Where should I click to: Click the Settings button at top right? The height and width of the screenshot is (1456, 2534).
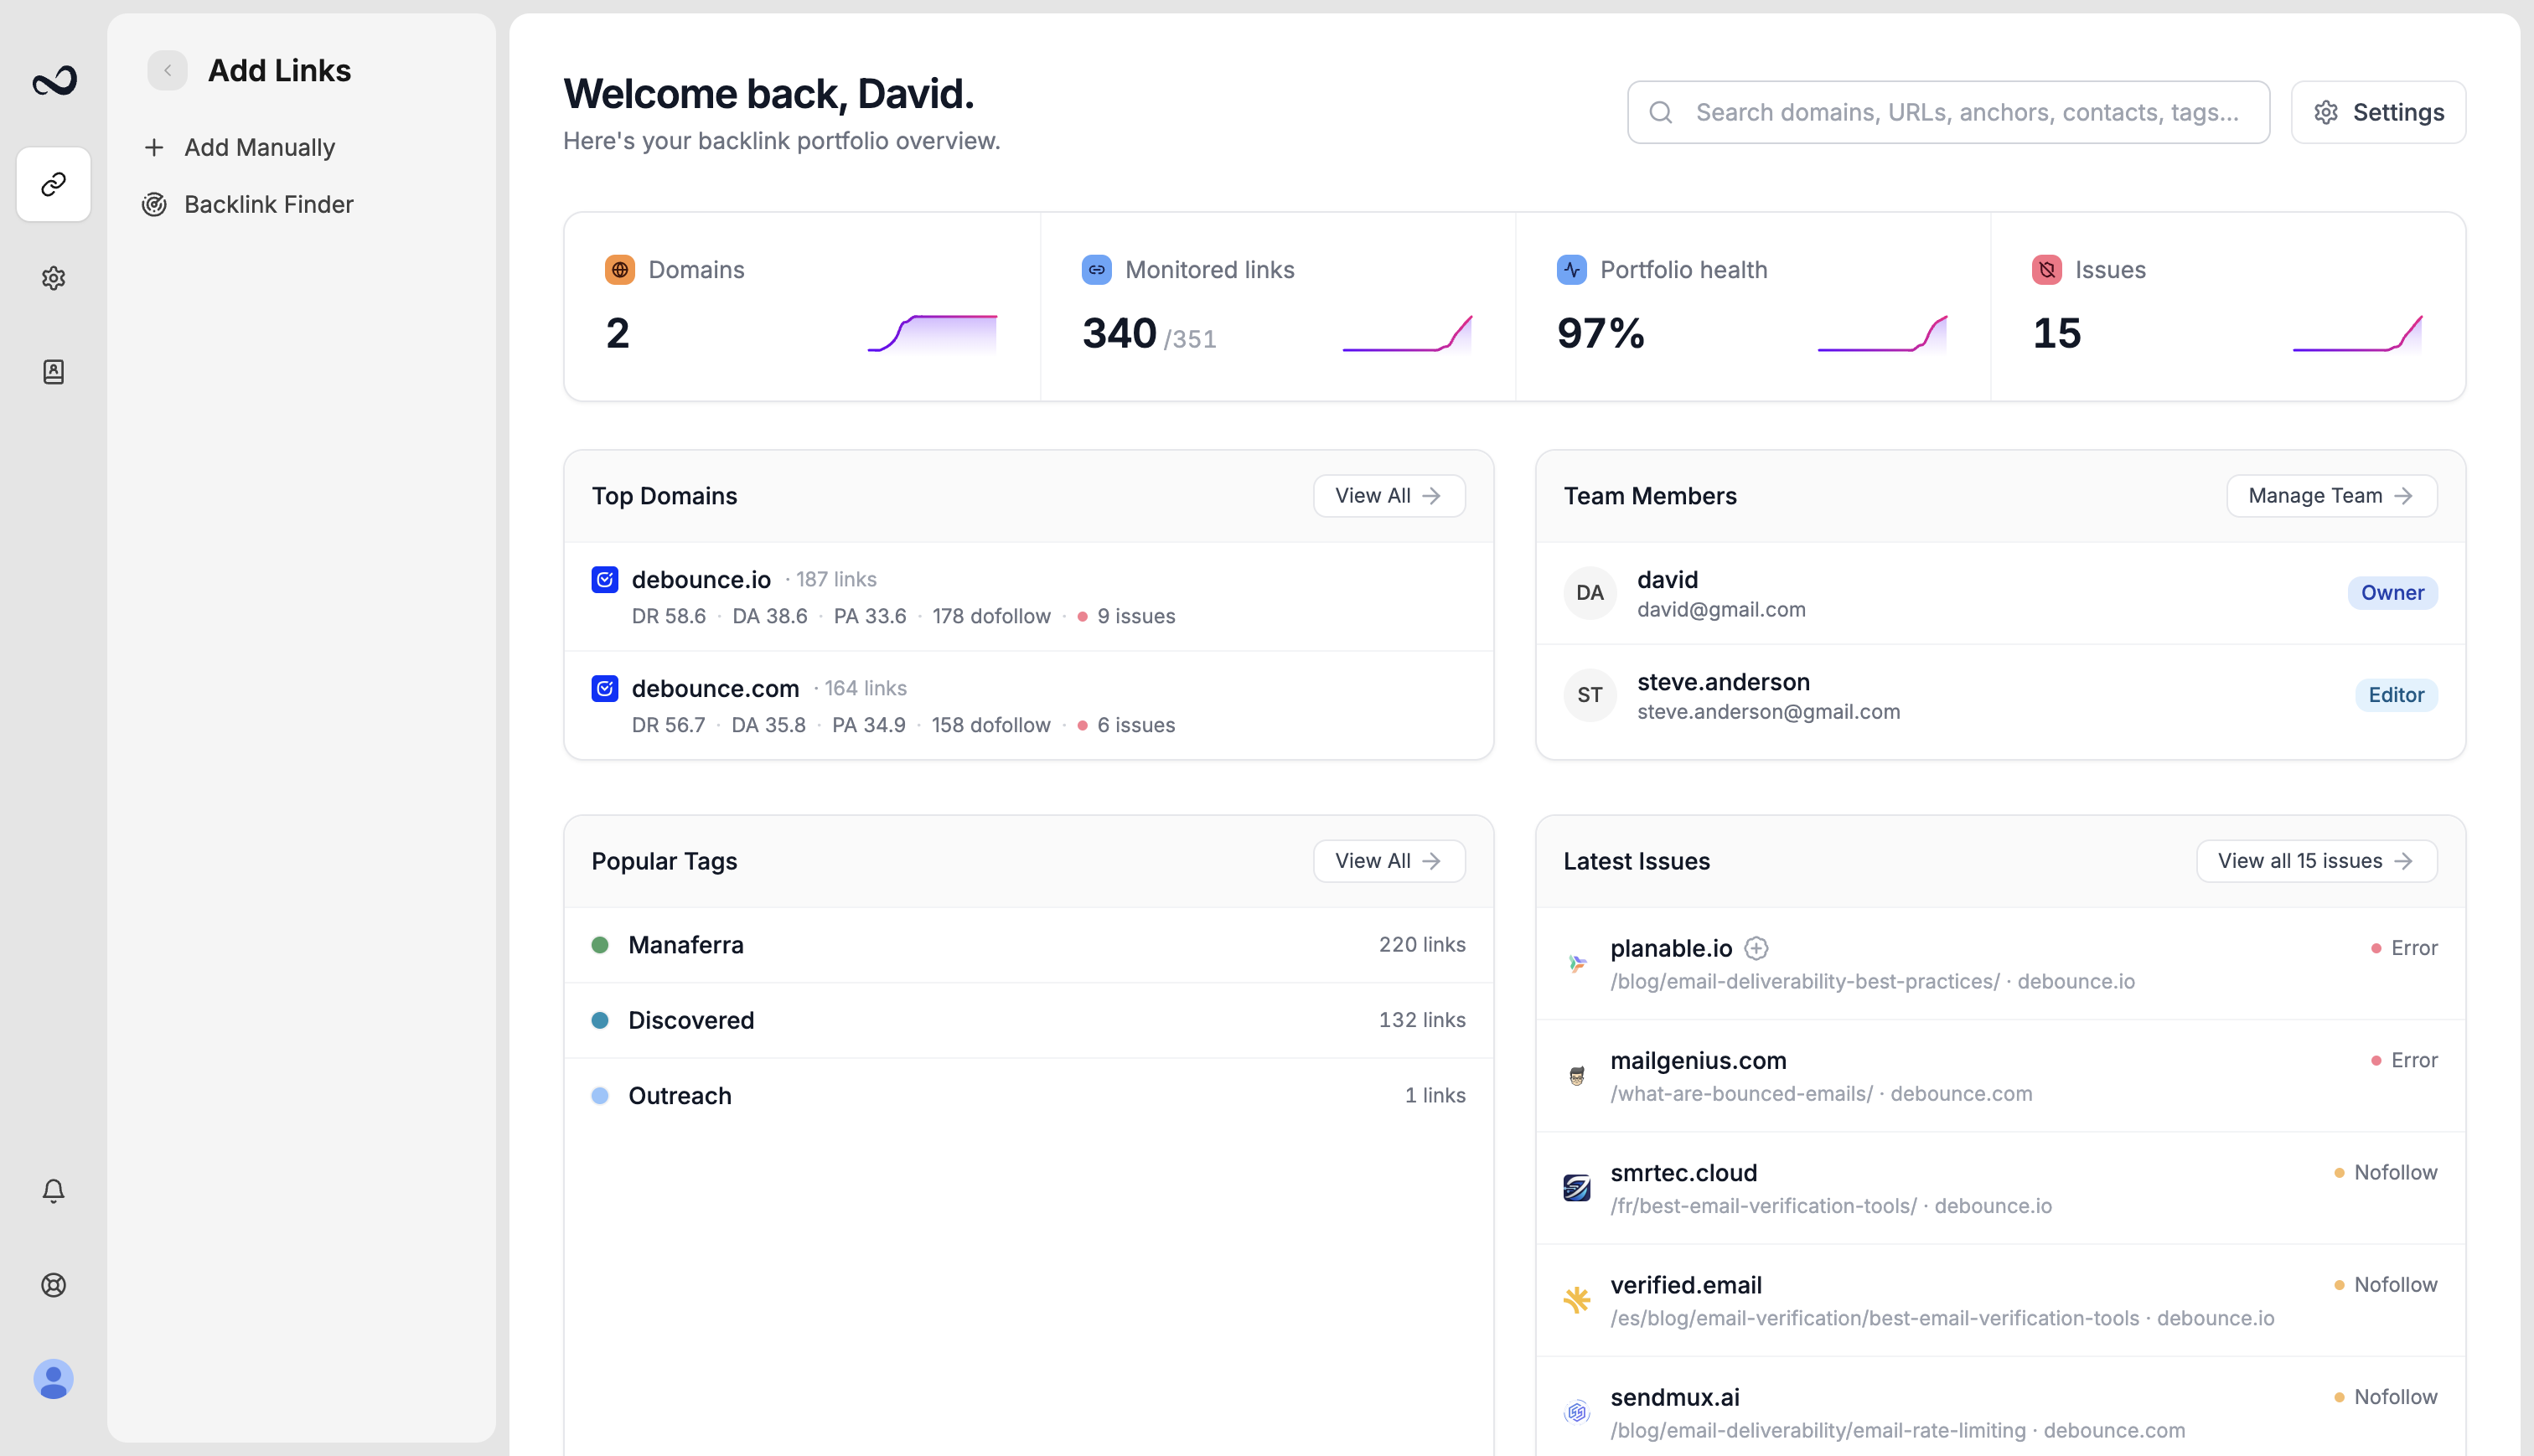[2378, 112]
